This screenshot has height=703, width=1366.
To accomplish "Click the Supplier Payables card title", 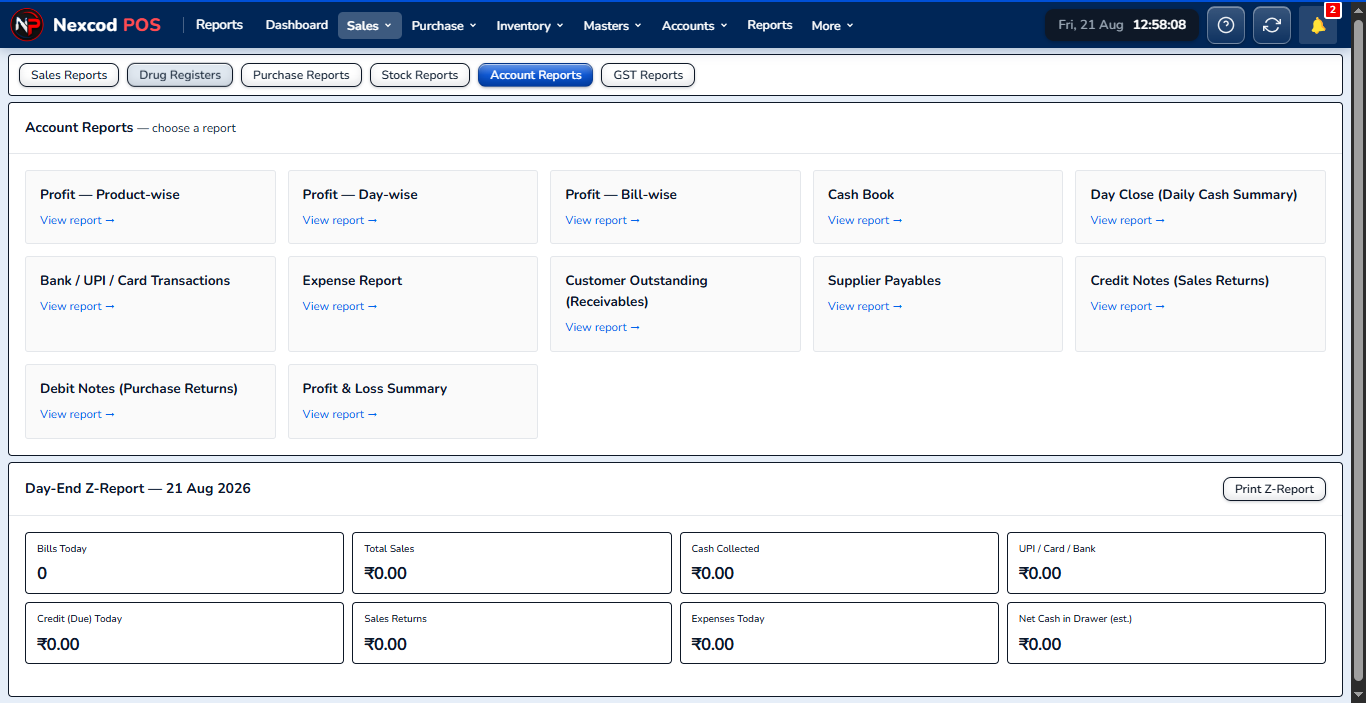I will point(884,280).
